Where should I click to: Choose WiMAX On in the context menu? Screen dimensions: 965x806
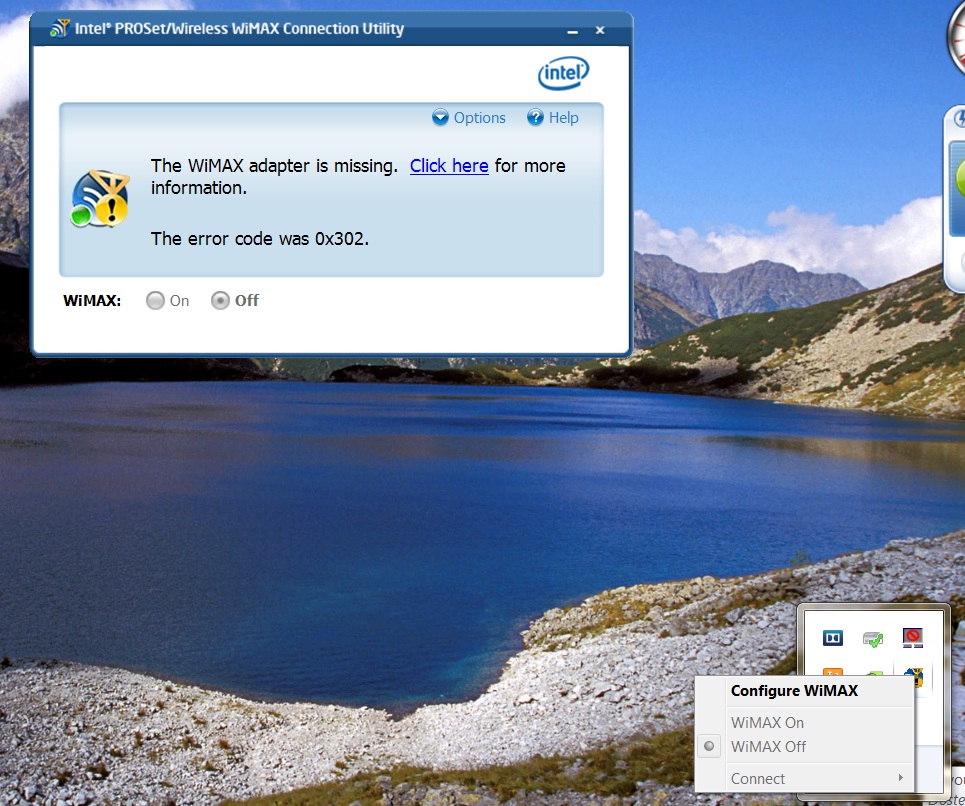[x=767, y=722]
